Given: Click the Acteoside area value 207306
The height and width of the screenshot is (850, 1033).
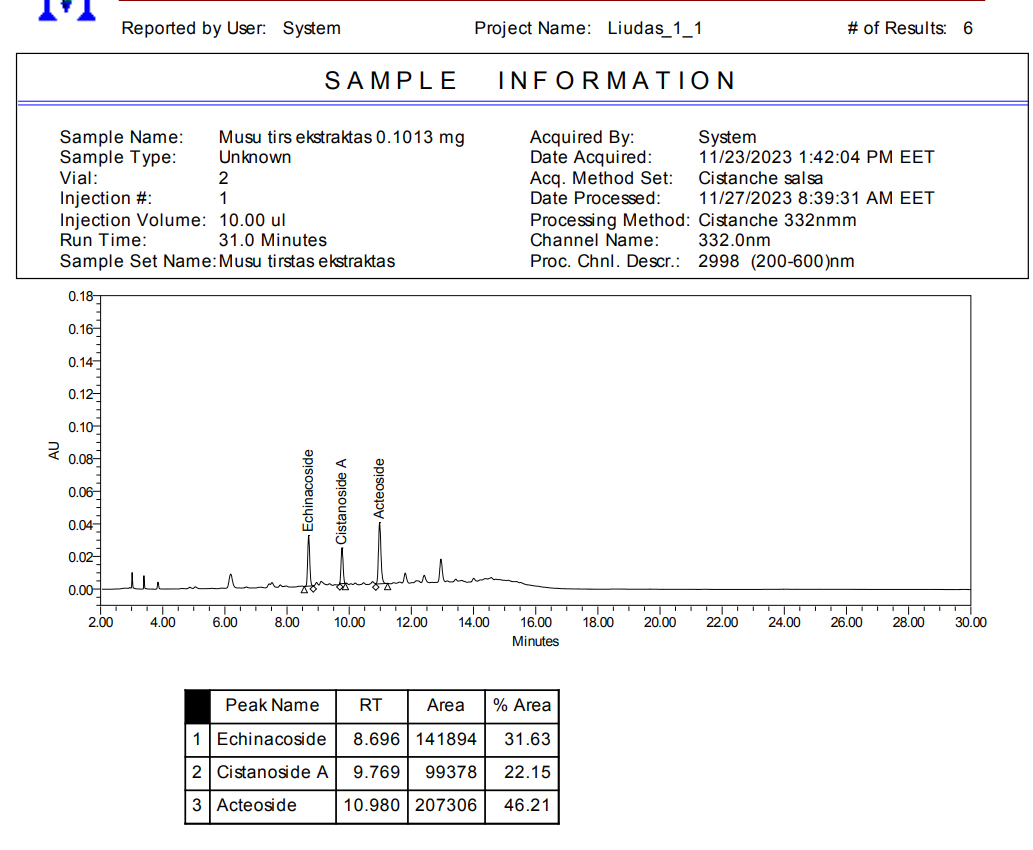Looking at the screenshot, I should (x=445, y=806).
